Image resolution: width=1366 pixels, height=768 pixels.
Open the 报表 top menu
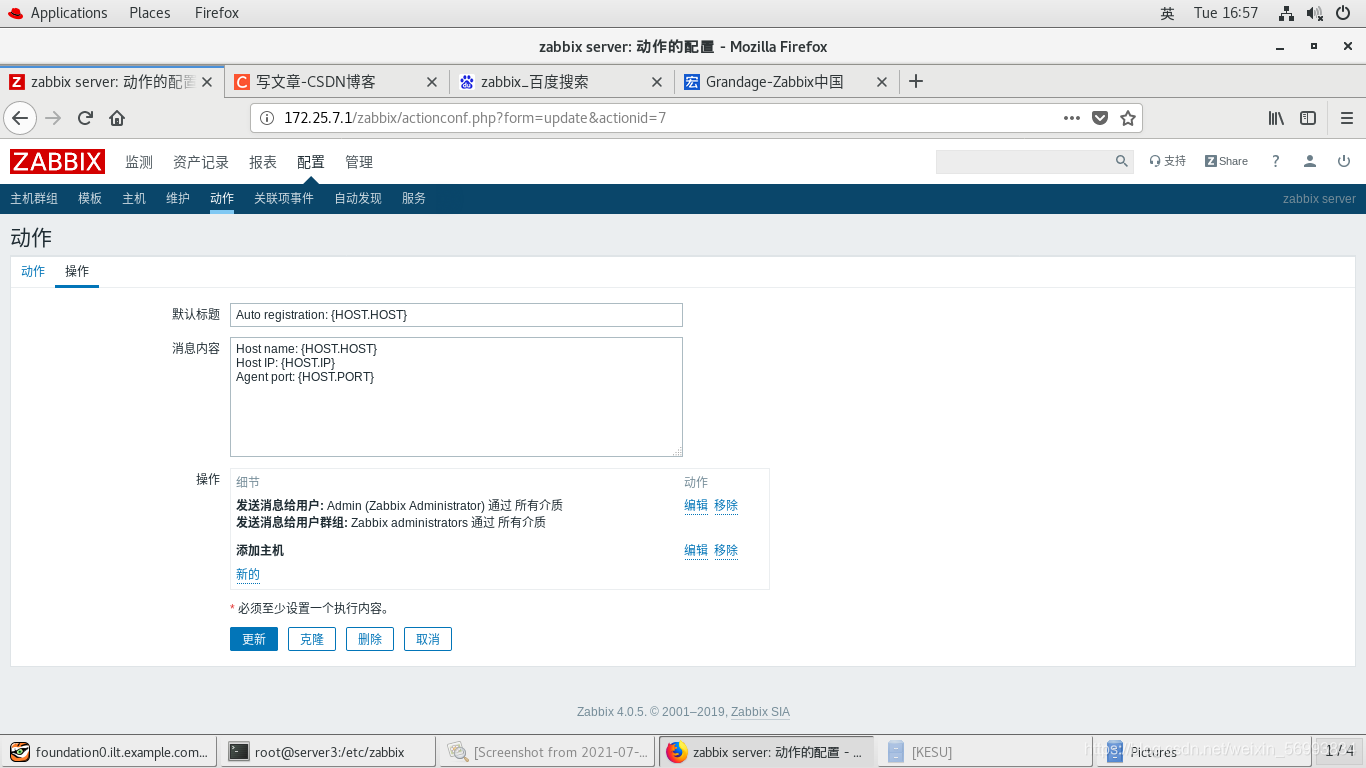[263, 162]
